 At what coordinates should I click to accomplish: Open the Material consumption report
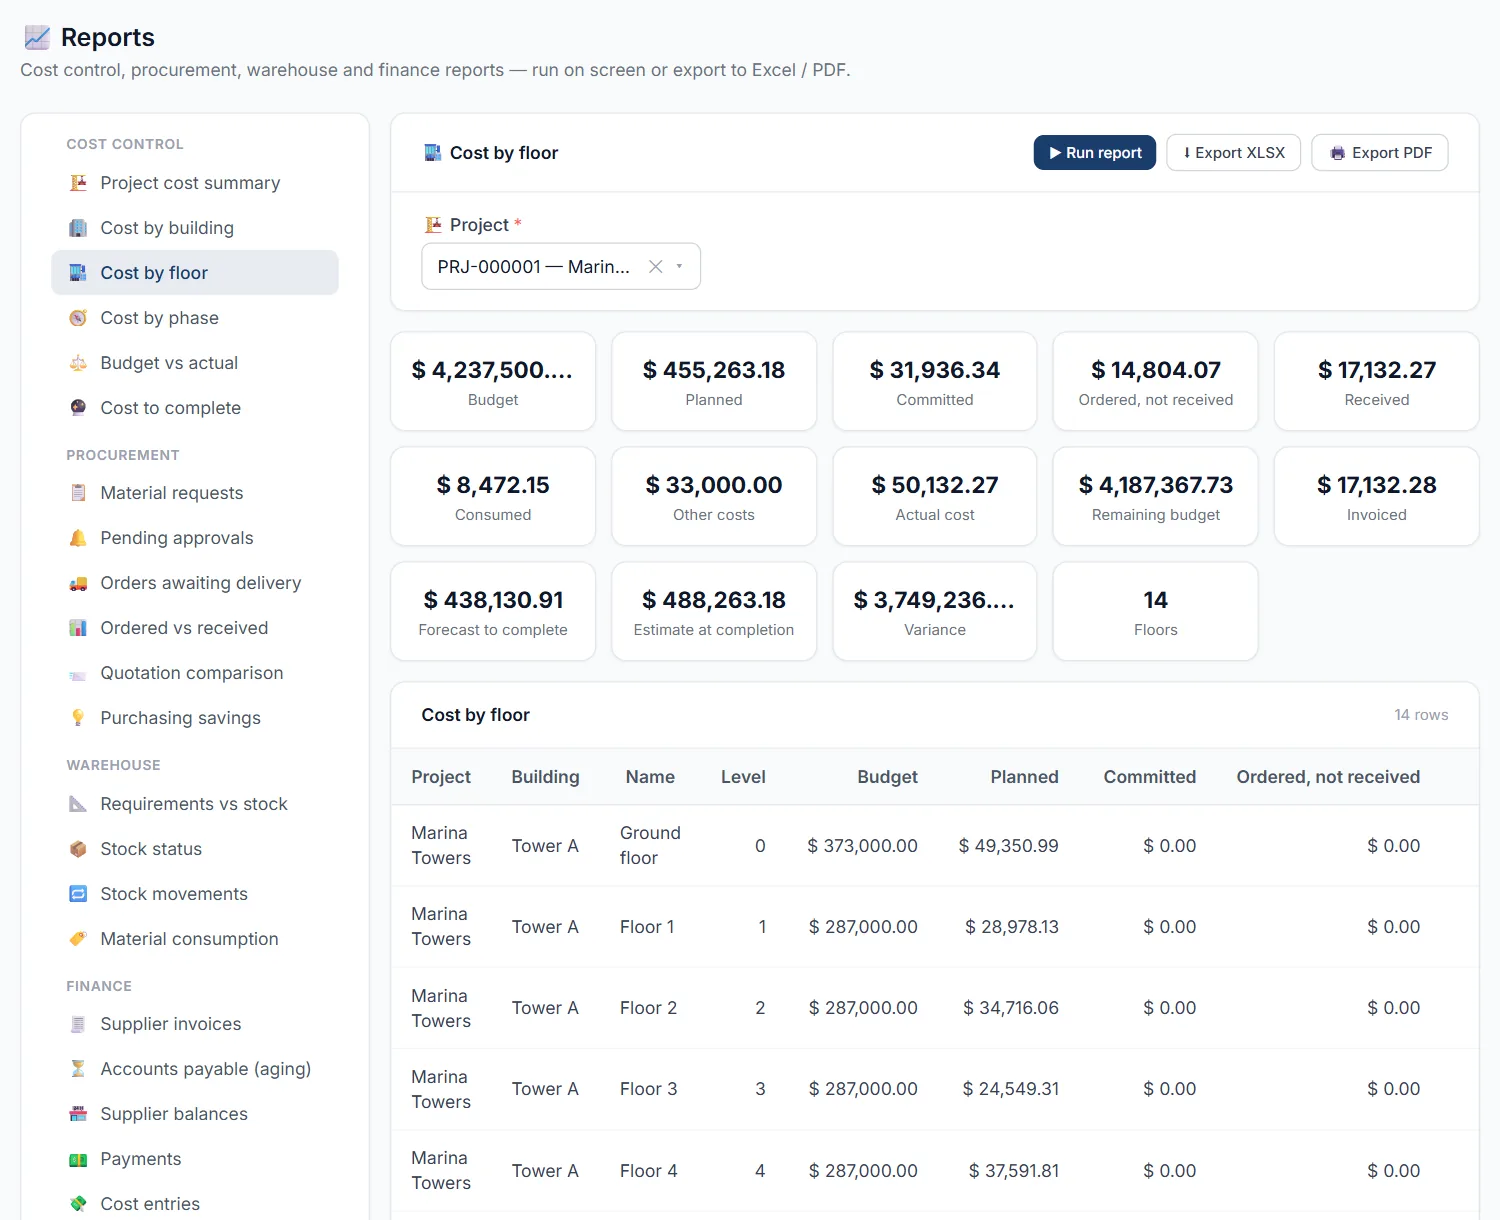(195, 939)
